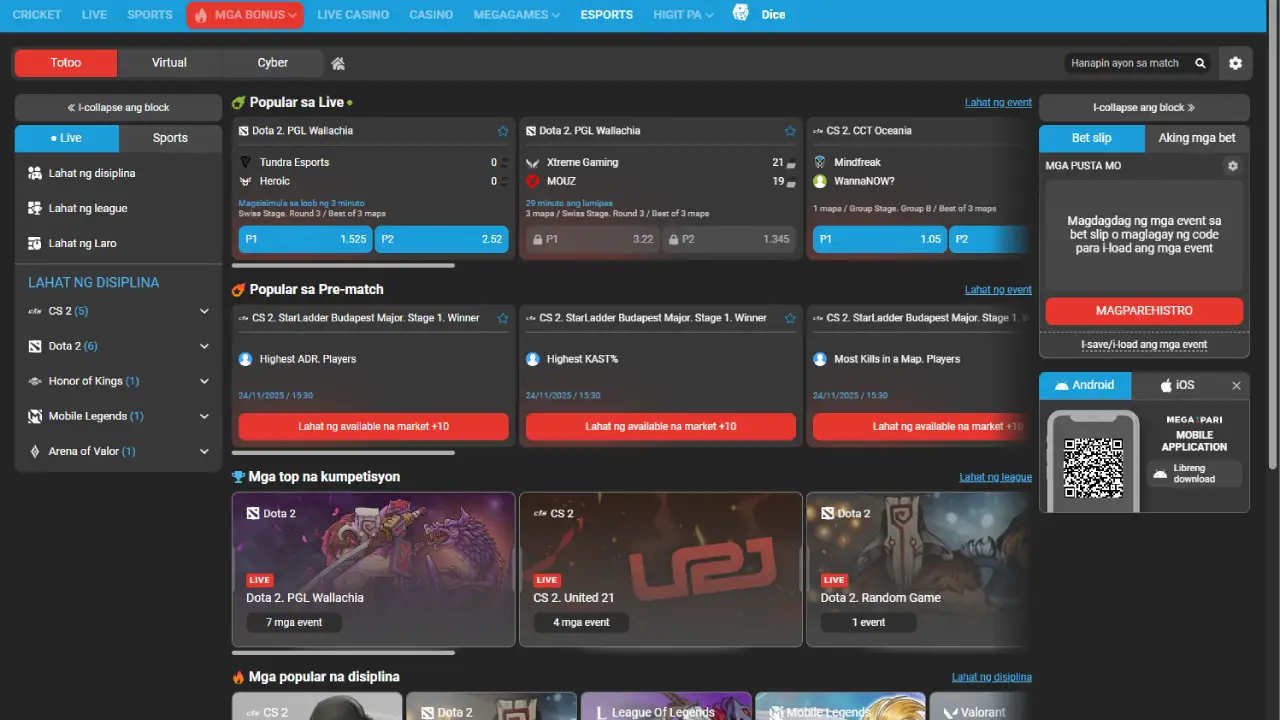Open the MGA BONUS dropdown
The height and width of the screenshot is (720, 1280).
point(245,15)
